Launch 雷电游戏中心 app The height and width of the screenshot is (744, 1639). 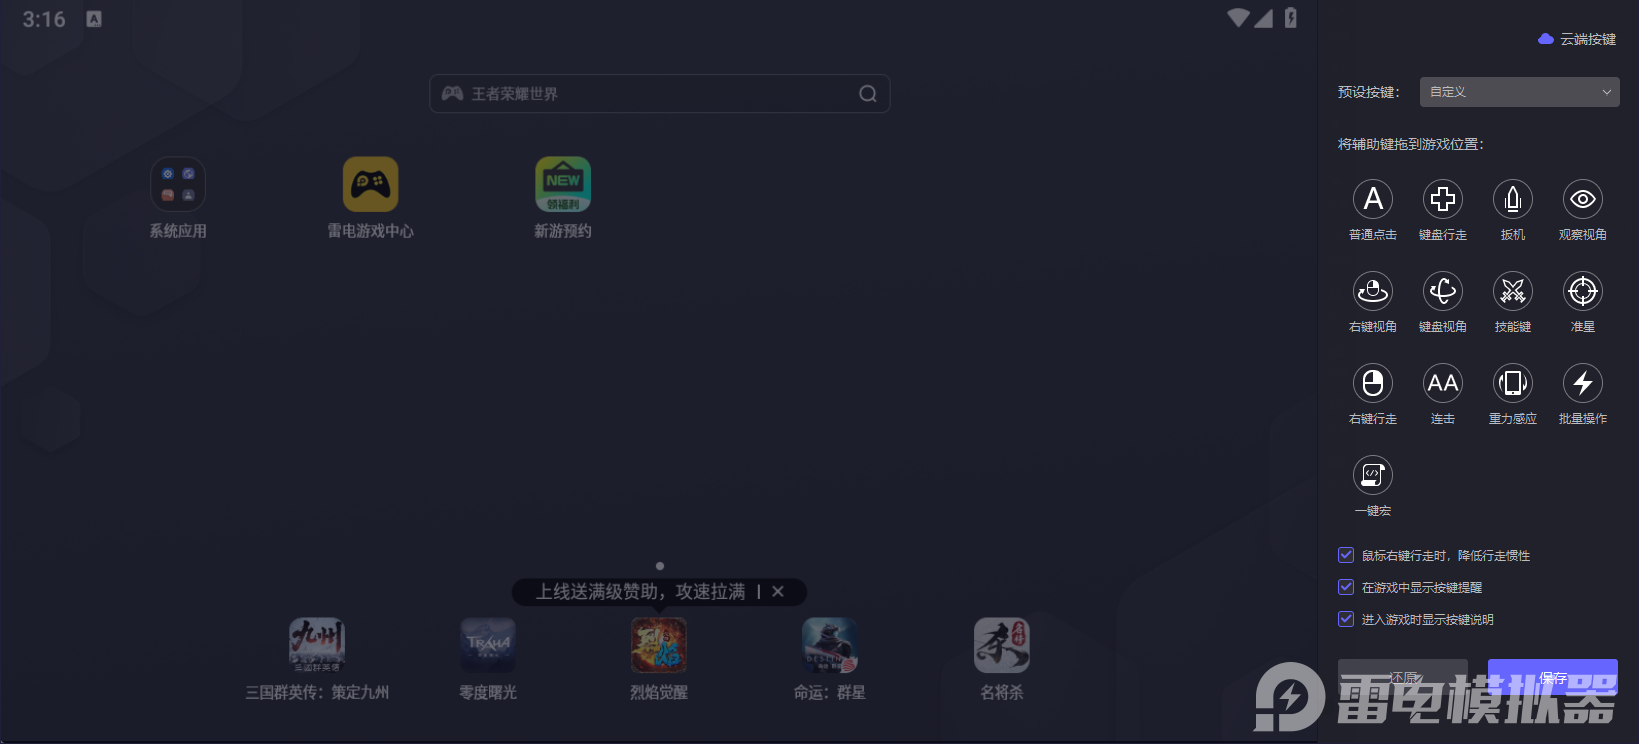[x=371, y=185]
